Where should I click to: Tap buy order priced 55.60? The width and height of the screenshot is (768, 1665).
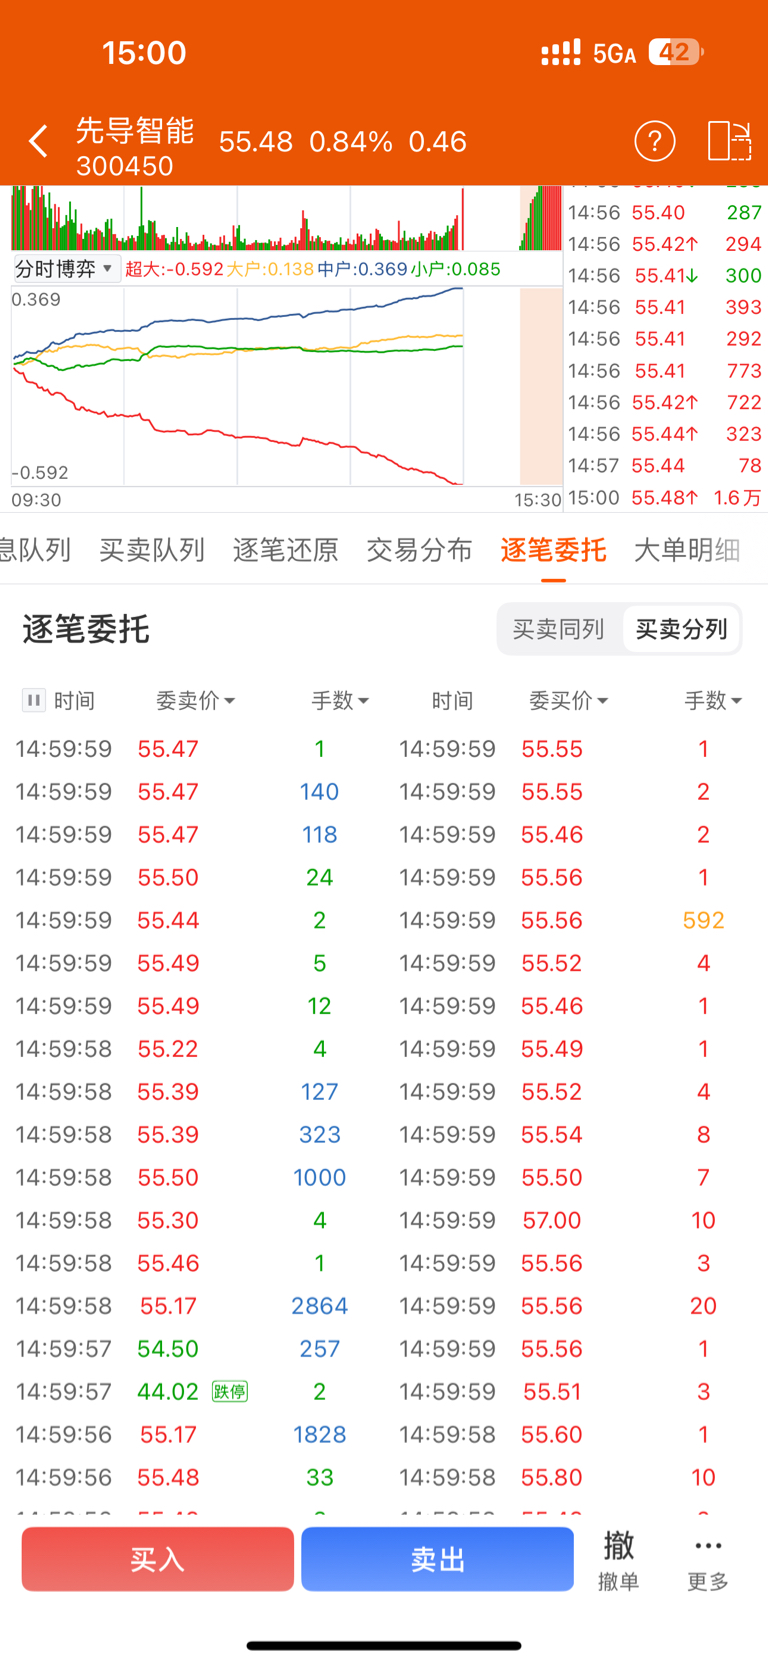pos(577,1434)
